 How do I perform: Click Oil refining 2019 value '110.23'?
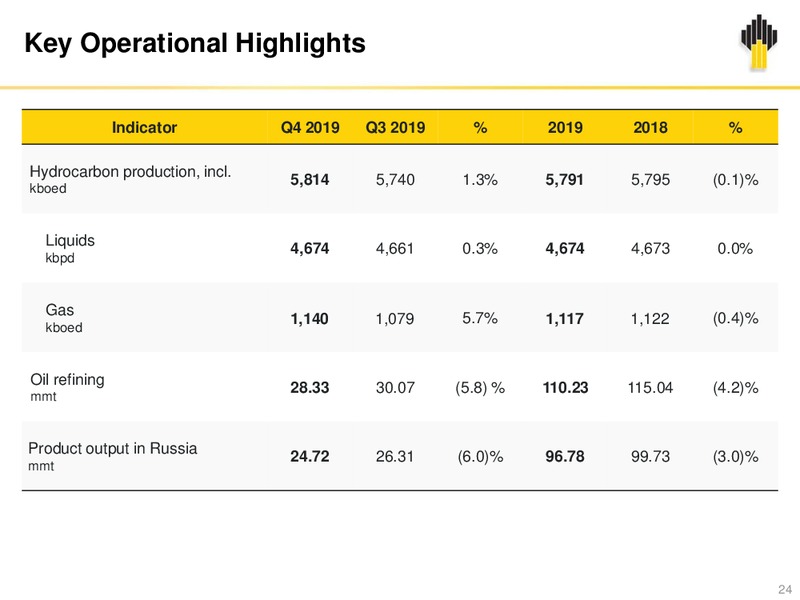(x=565, y=388)
